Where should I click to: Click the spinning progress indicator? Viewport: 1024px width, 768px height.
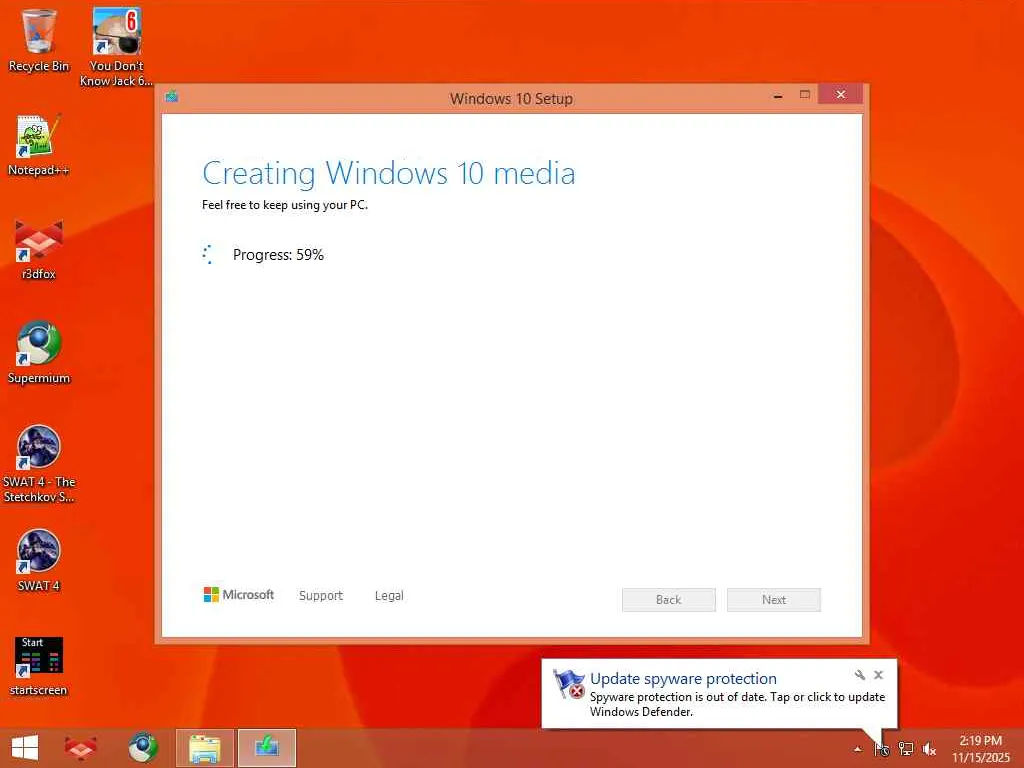coord(208,255)
